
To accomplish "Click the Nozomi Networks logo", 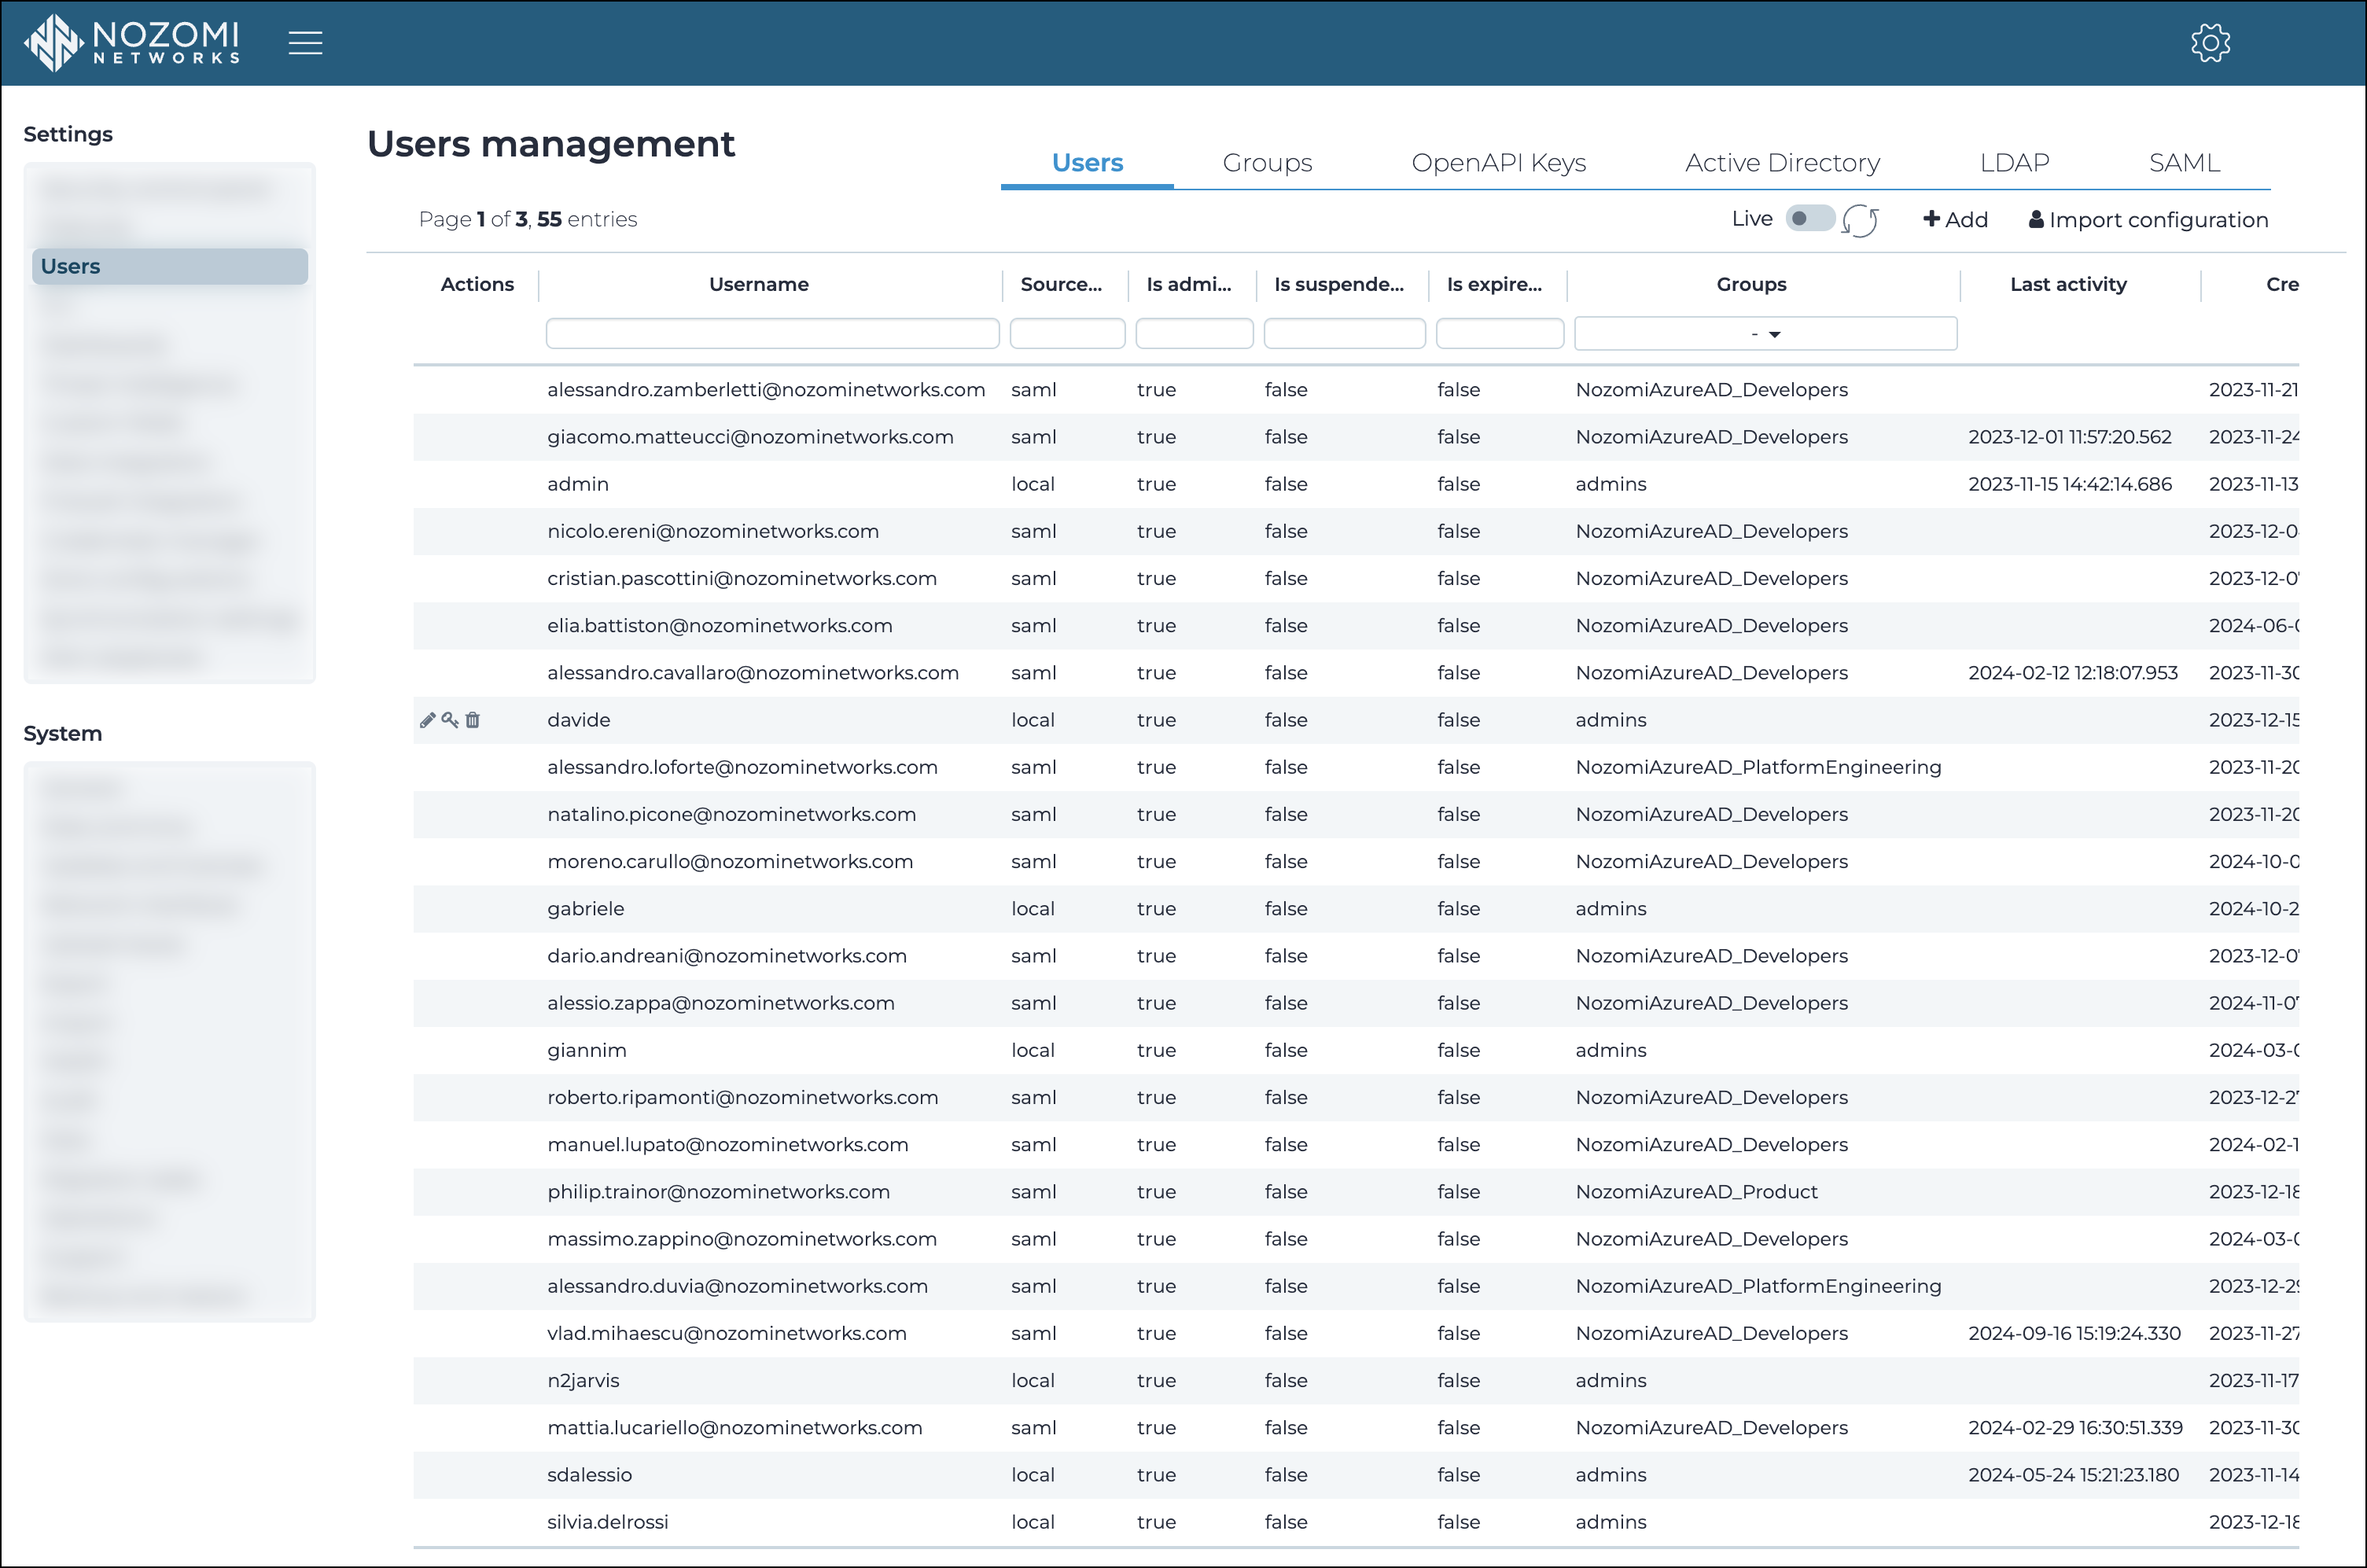I will click(133, 43).
